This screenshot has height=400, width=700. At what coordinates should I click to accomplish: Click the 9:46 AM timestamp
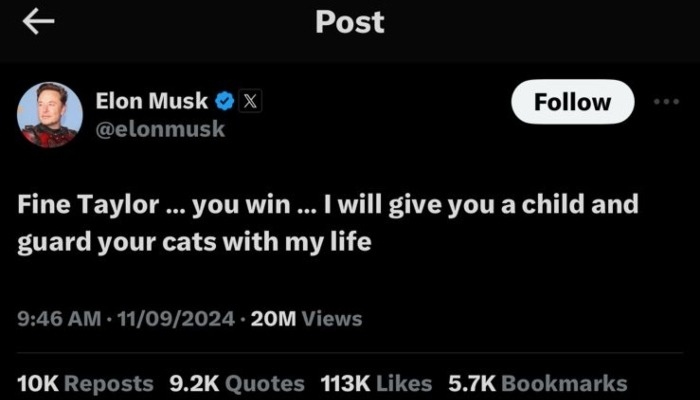(x=59, y=319)
